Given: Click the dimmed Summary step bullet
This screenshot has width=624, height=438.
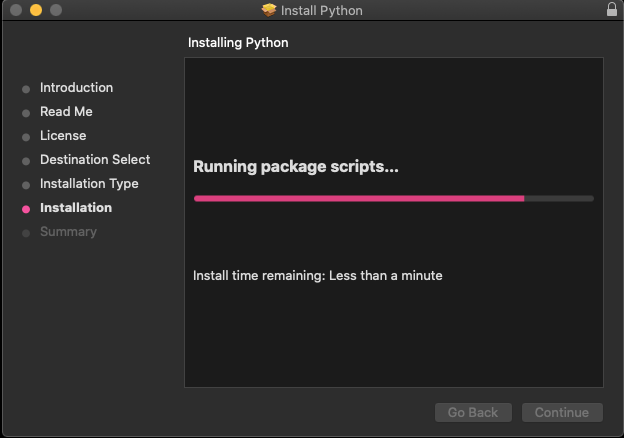Looking at the screenshot, I should coord(26,233).
